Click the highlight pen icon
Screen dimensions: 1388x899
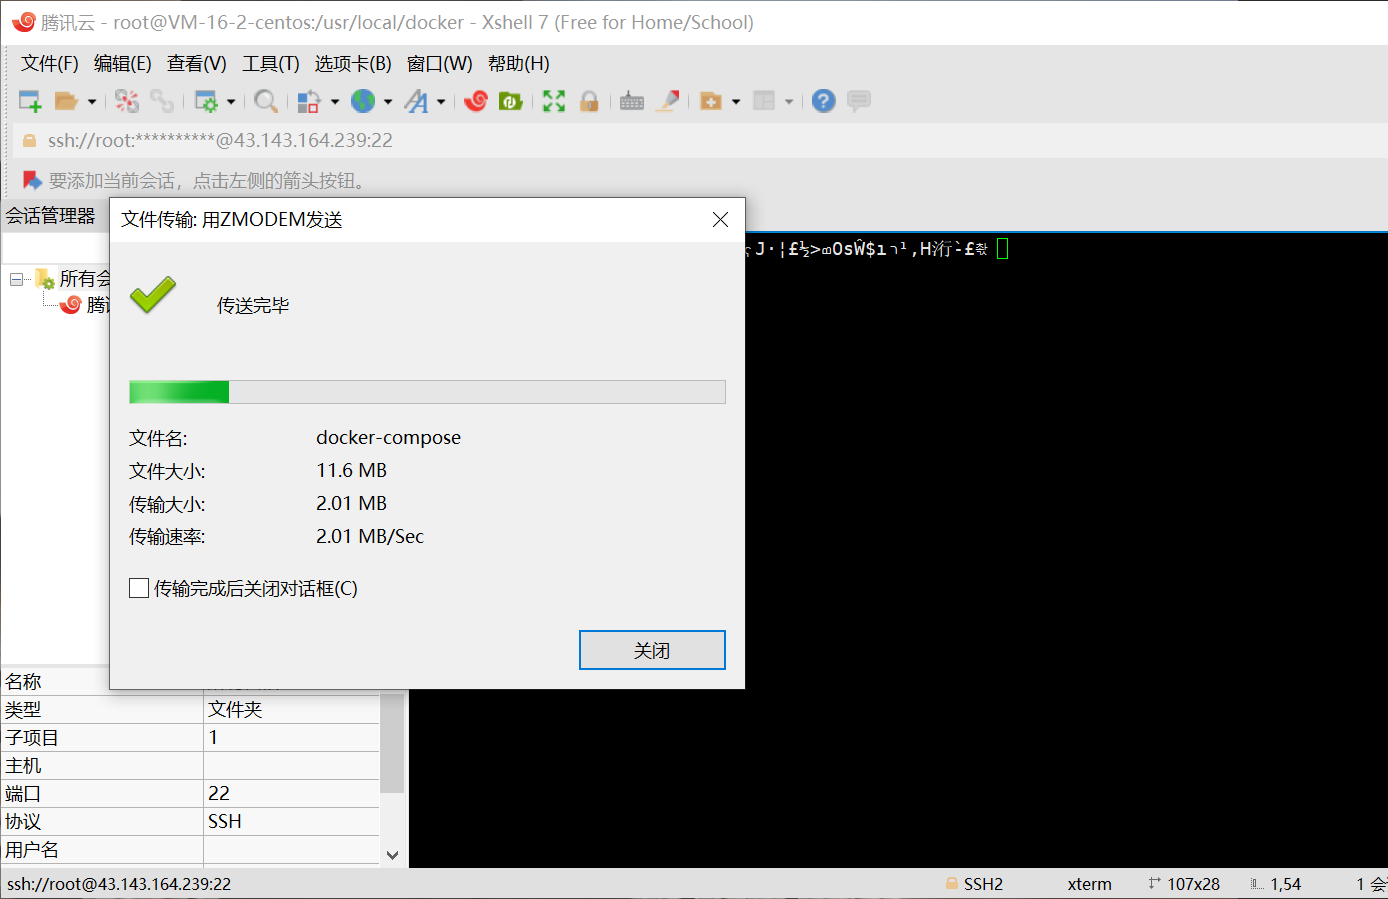[668, 101]
